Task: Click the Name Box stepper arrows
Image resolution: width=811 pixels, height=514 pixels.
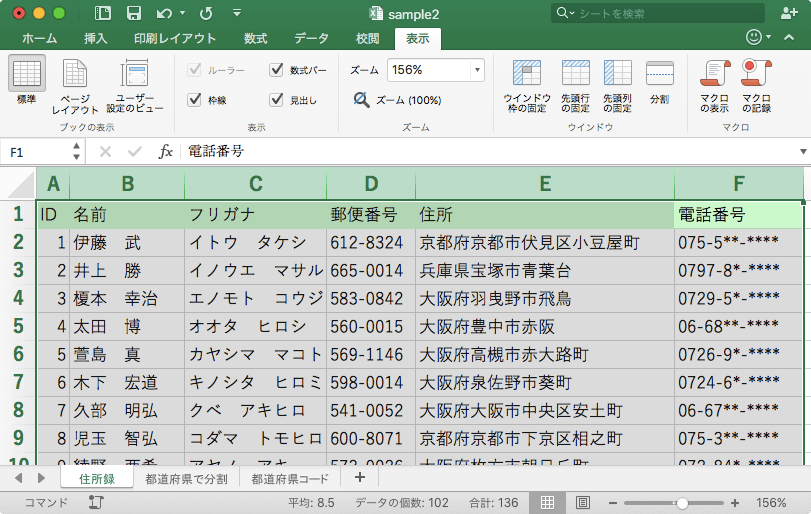Action: [76, 151]
